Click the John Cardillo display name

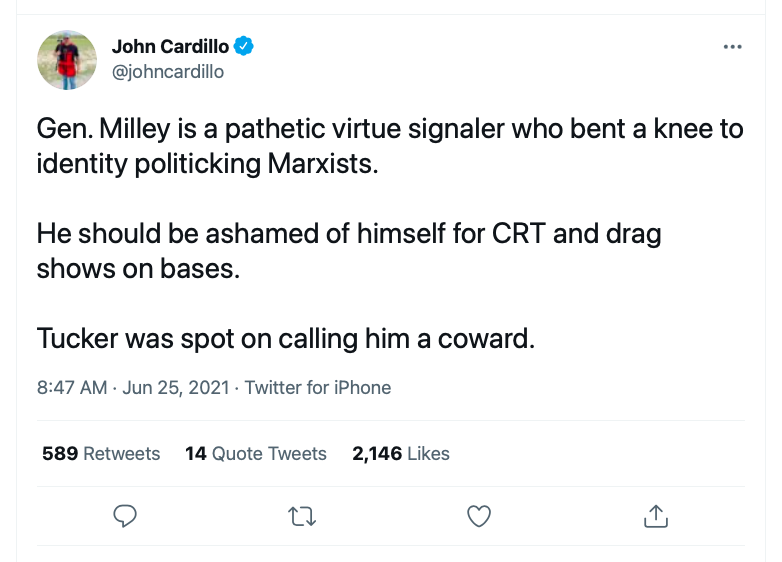(170, 46)
